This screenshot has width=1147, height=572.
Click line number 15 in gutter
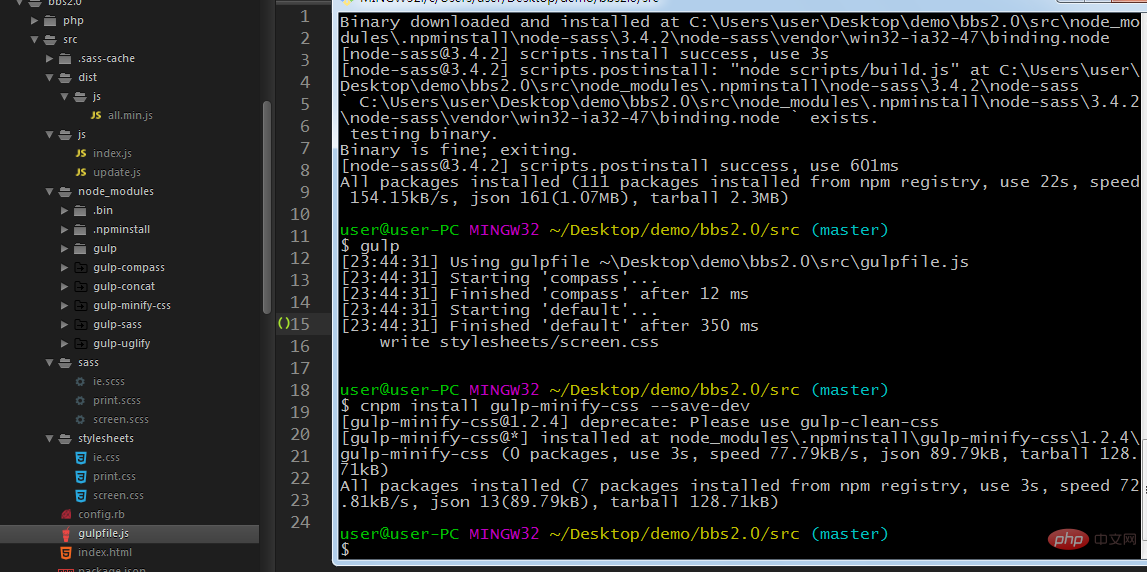pos(301,325)
